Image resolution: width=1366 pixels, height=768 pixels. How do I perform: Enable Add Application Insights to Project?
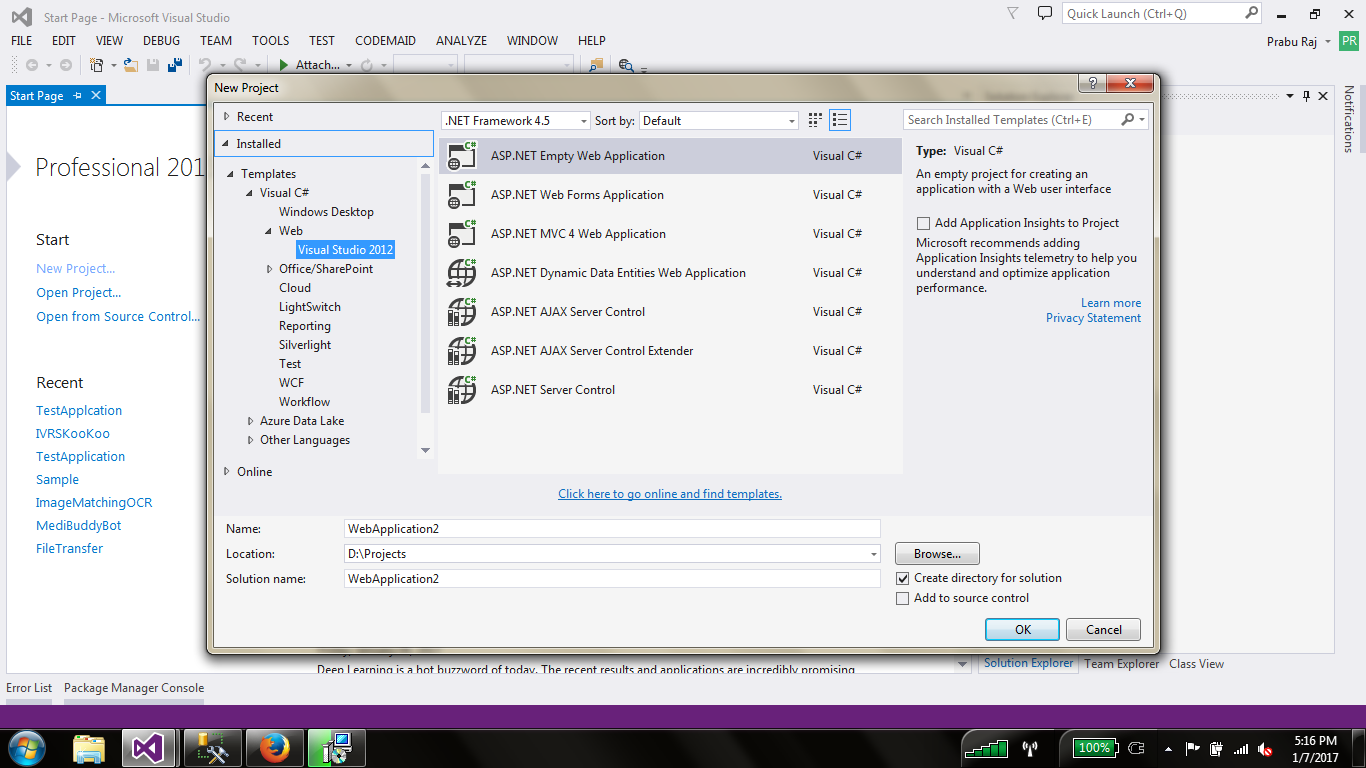[923, 223]
